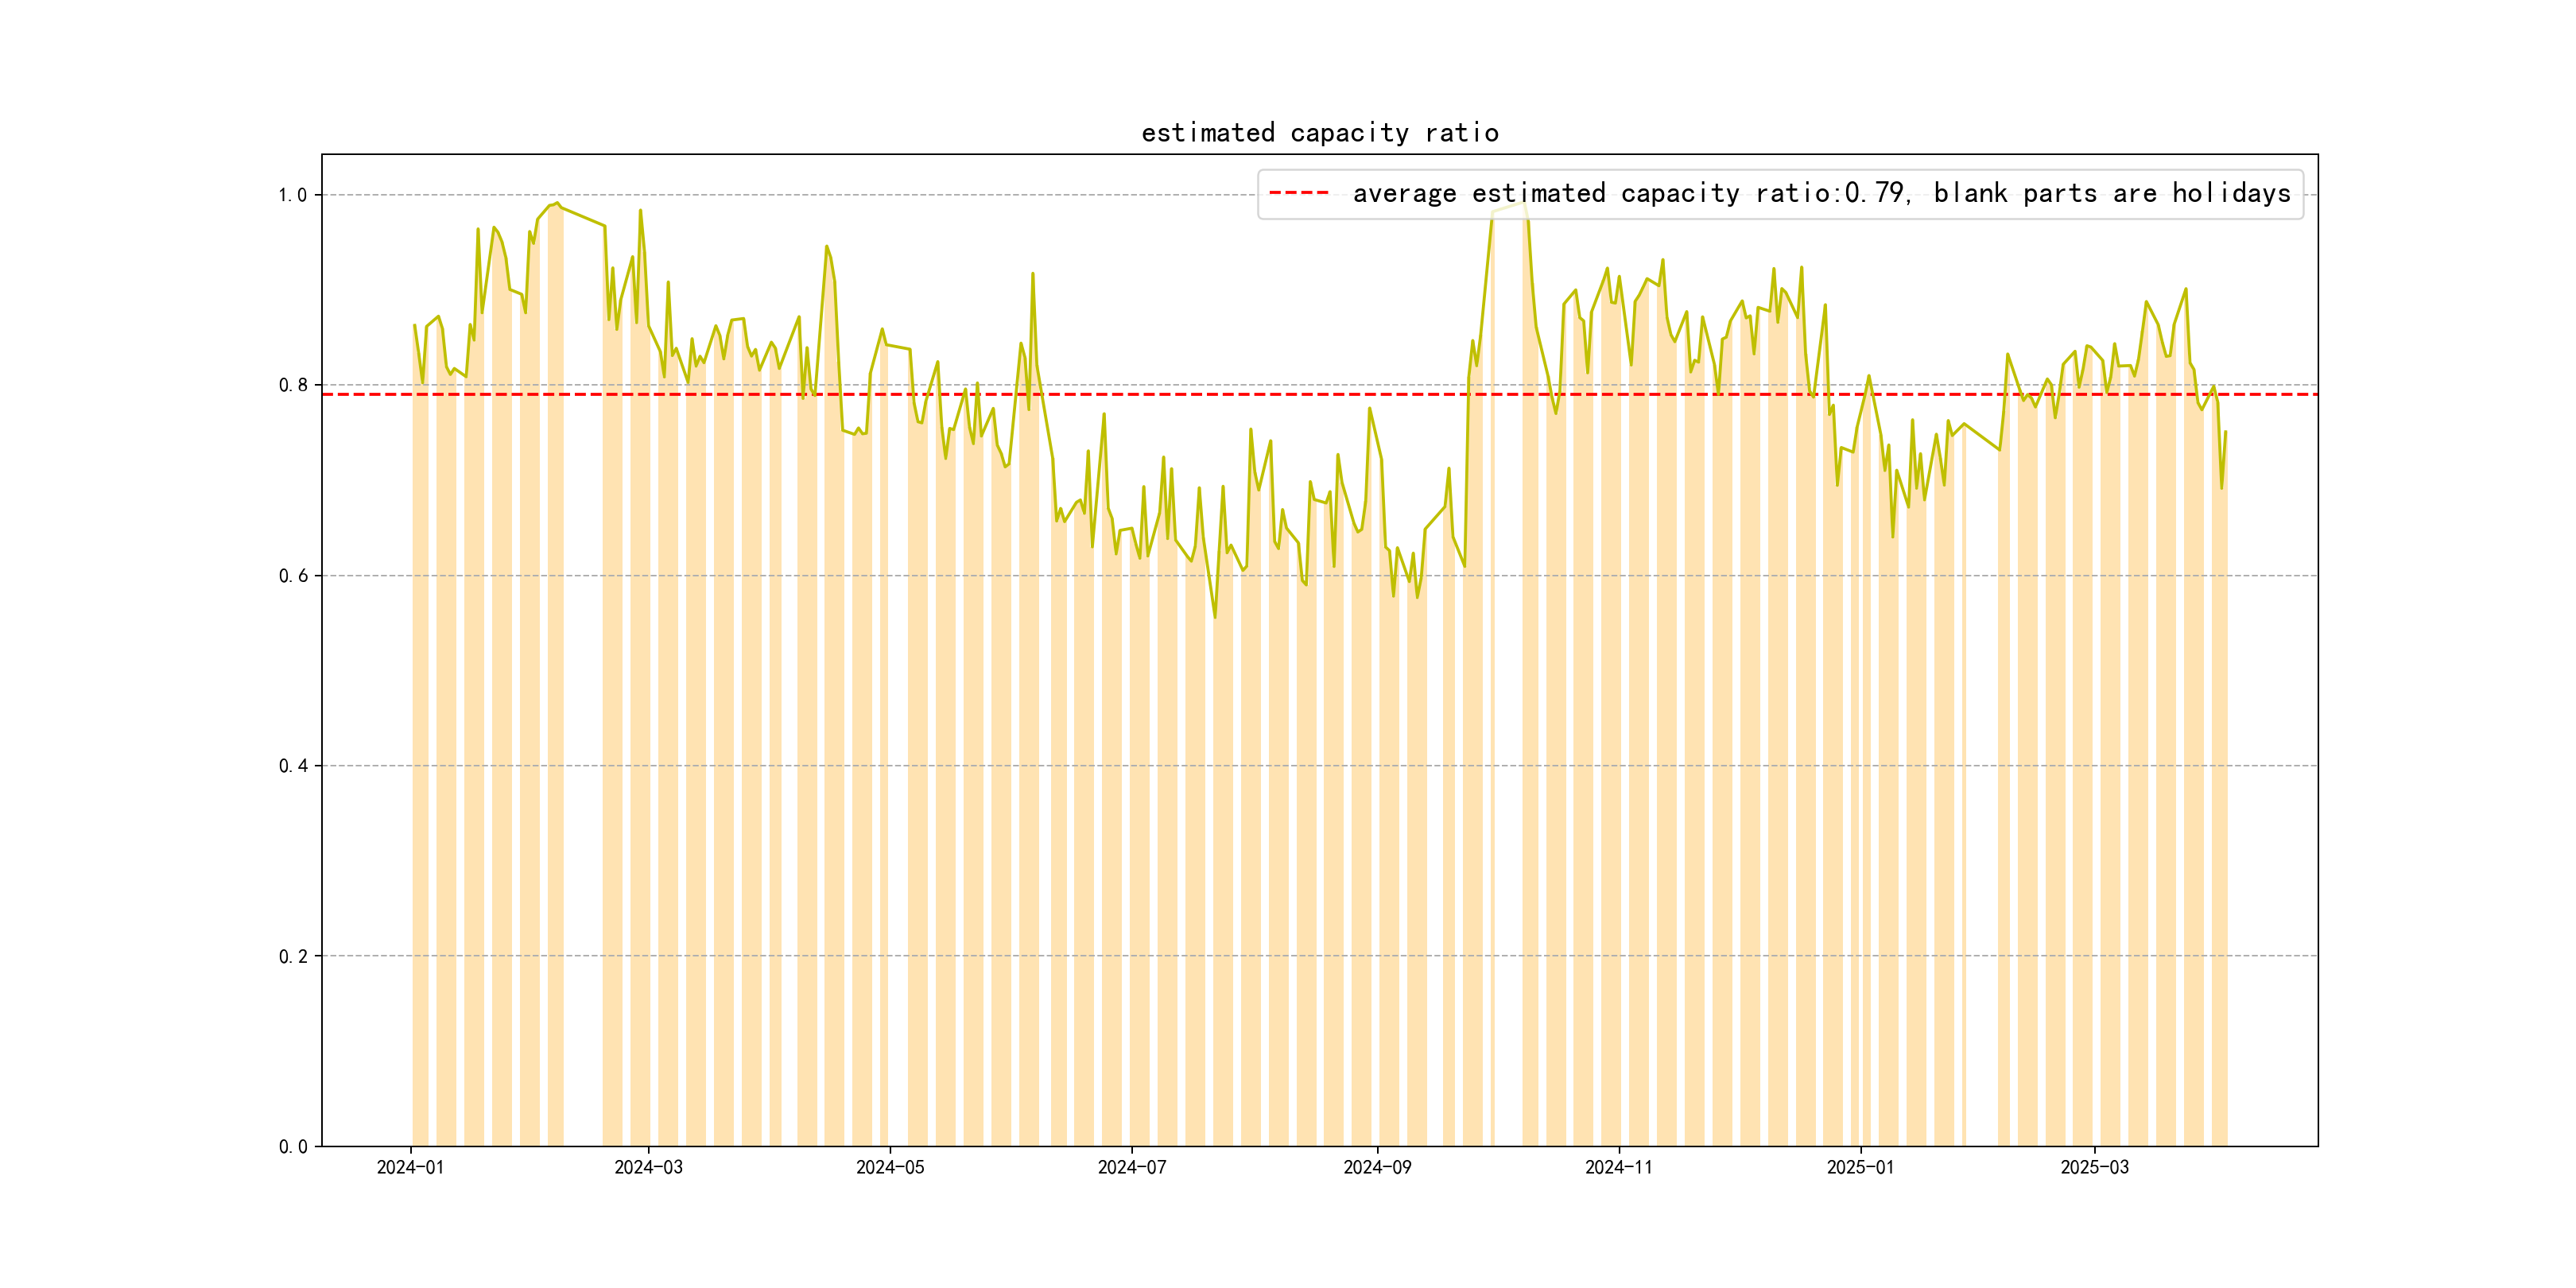Click the last data point of the line

[x=2225, y=432]
